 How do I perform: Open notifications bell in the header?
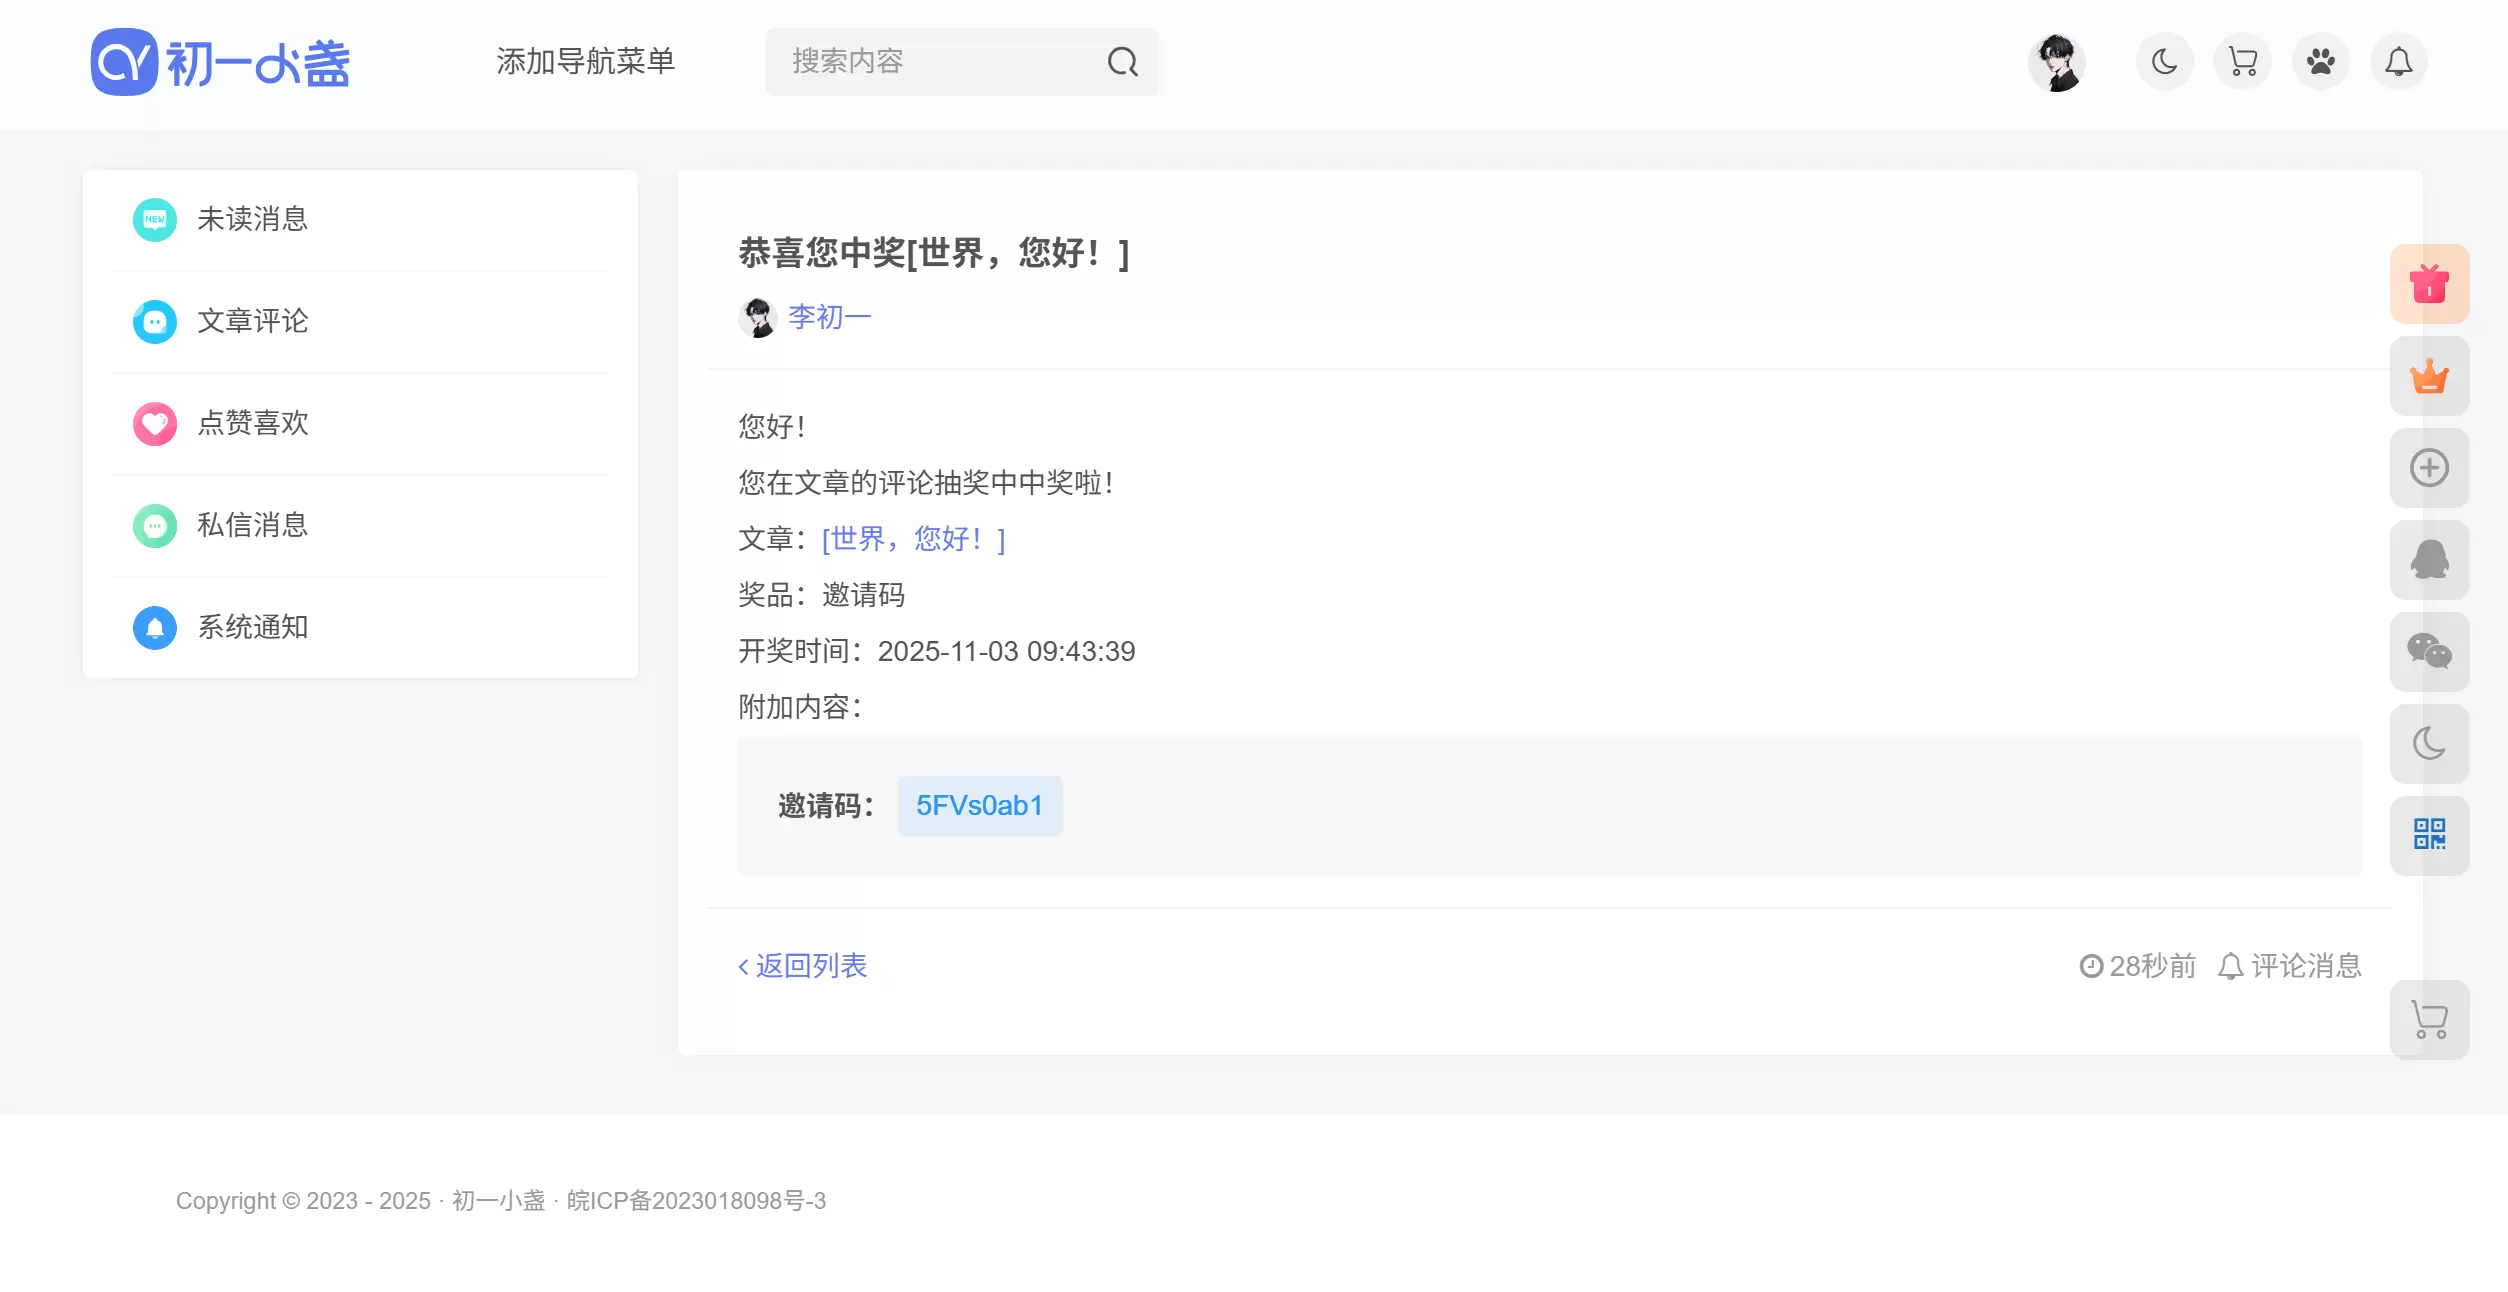click(2398, 62)
